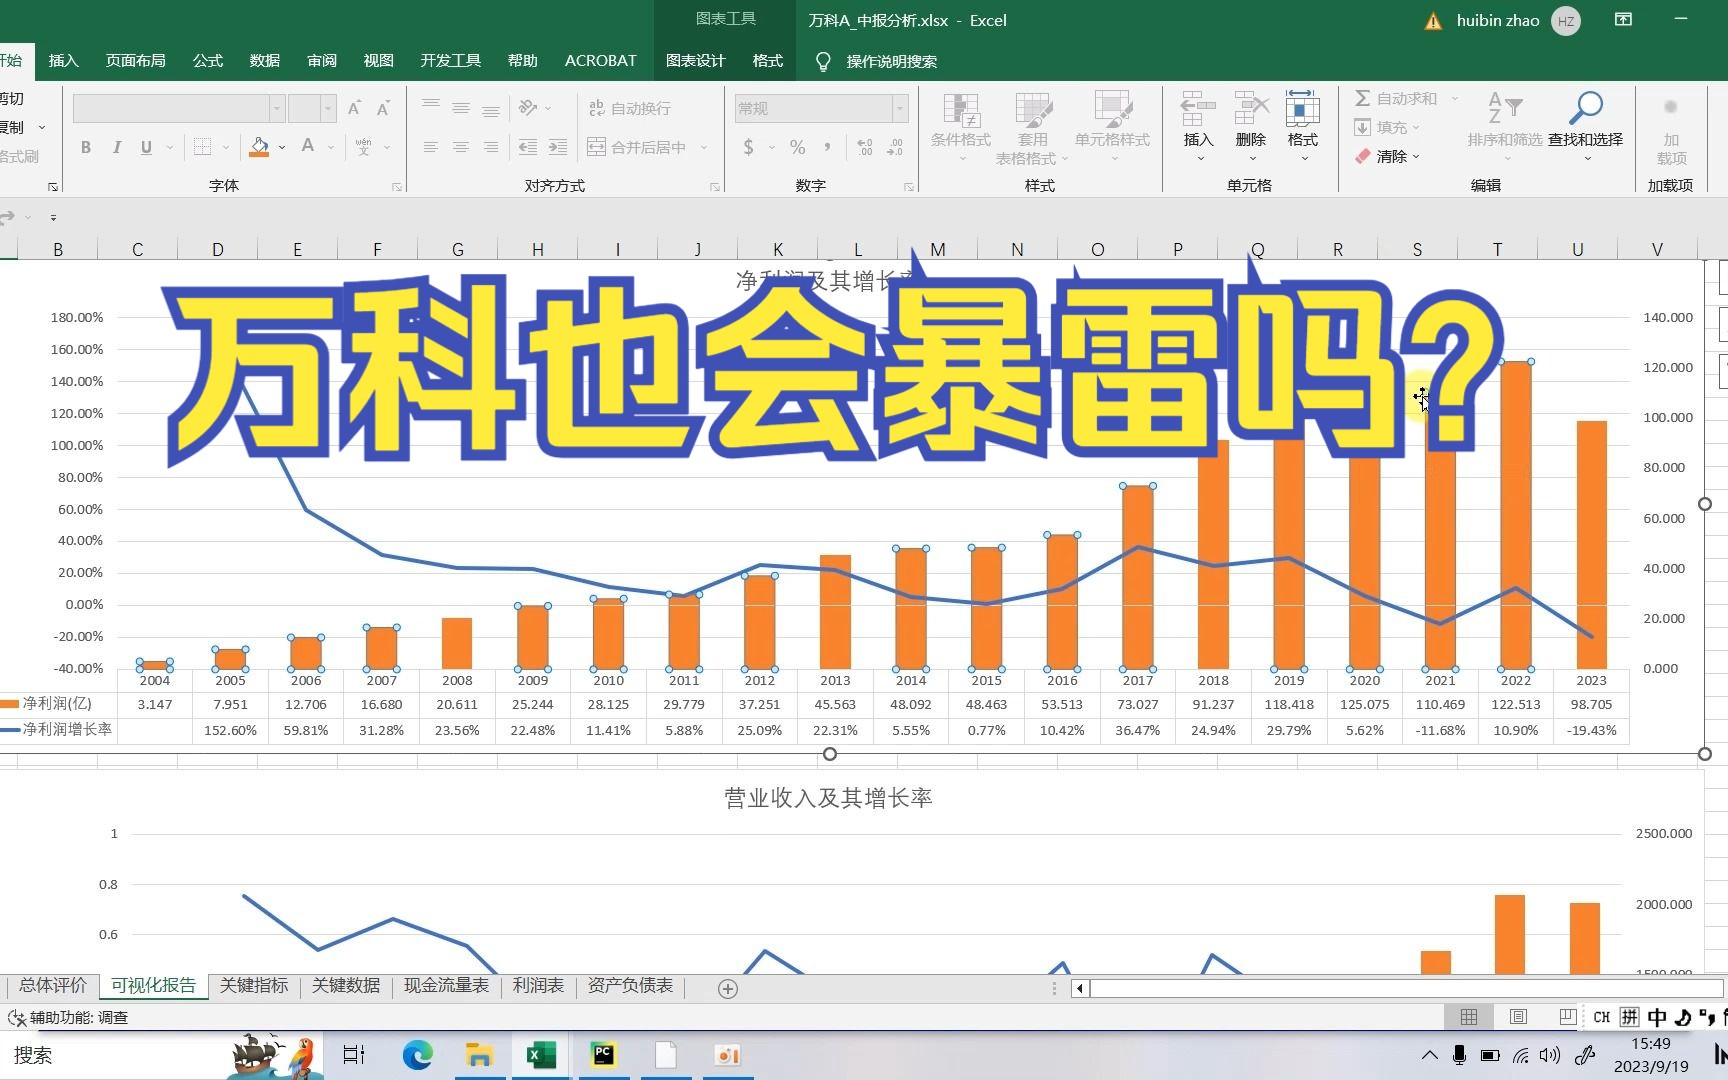Click the 辅助功能: 调查 status item

pyautogui.click(x=68, y=1017)
